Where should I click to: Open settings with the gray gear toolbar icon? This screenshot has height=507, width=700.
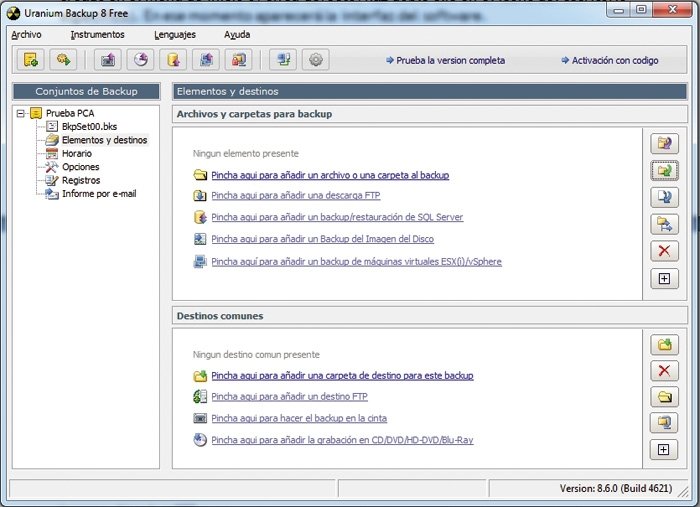[316, 60]
